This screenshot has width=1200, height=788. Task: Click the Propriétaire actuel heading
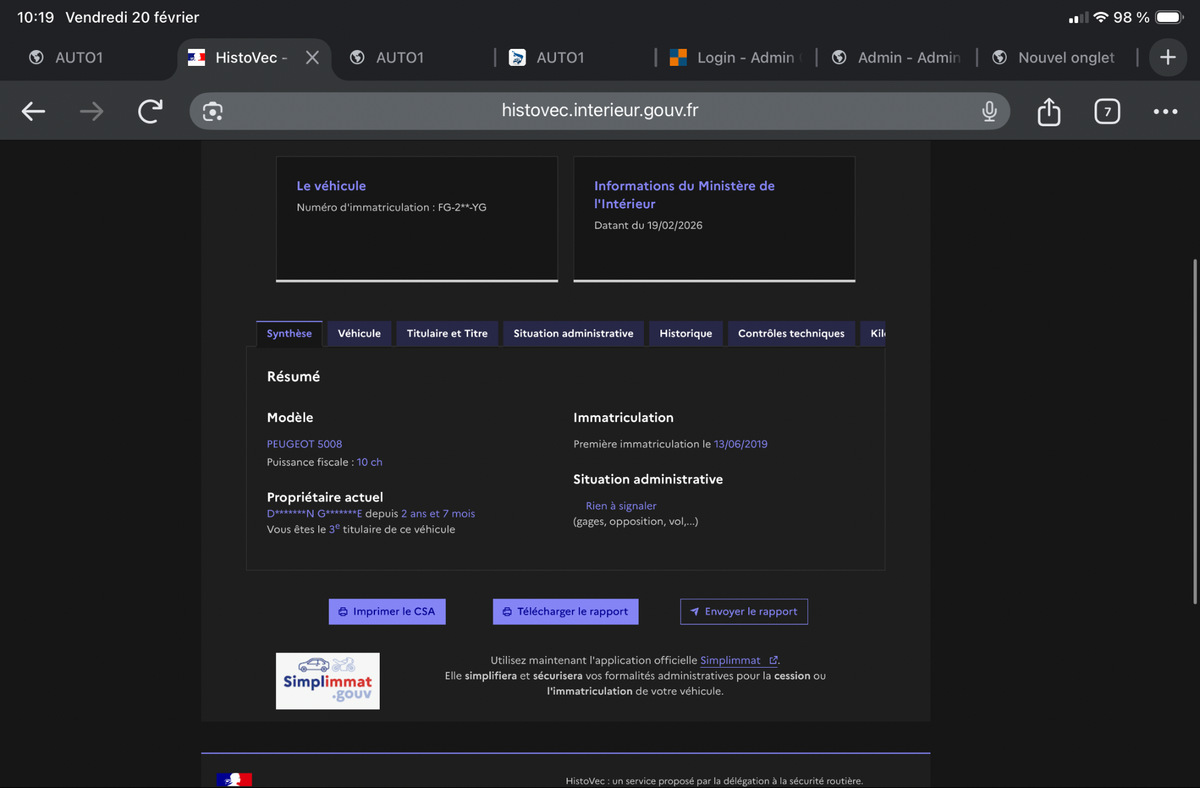click(x=325, y=497)
